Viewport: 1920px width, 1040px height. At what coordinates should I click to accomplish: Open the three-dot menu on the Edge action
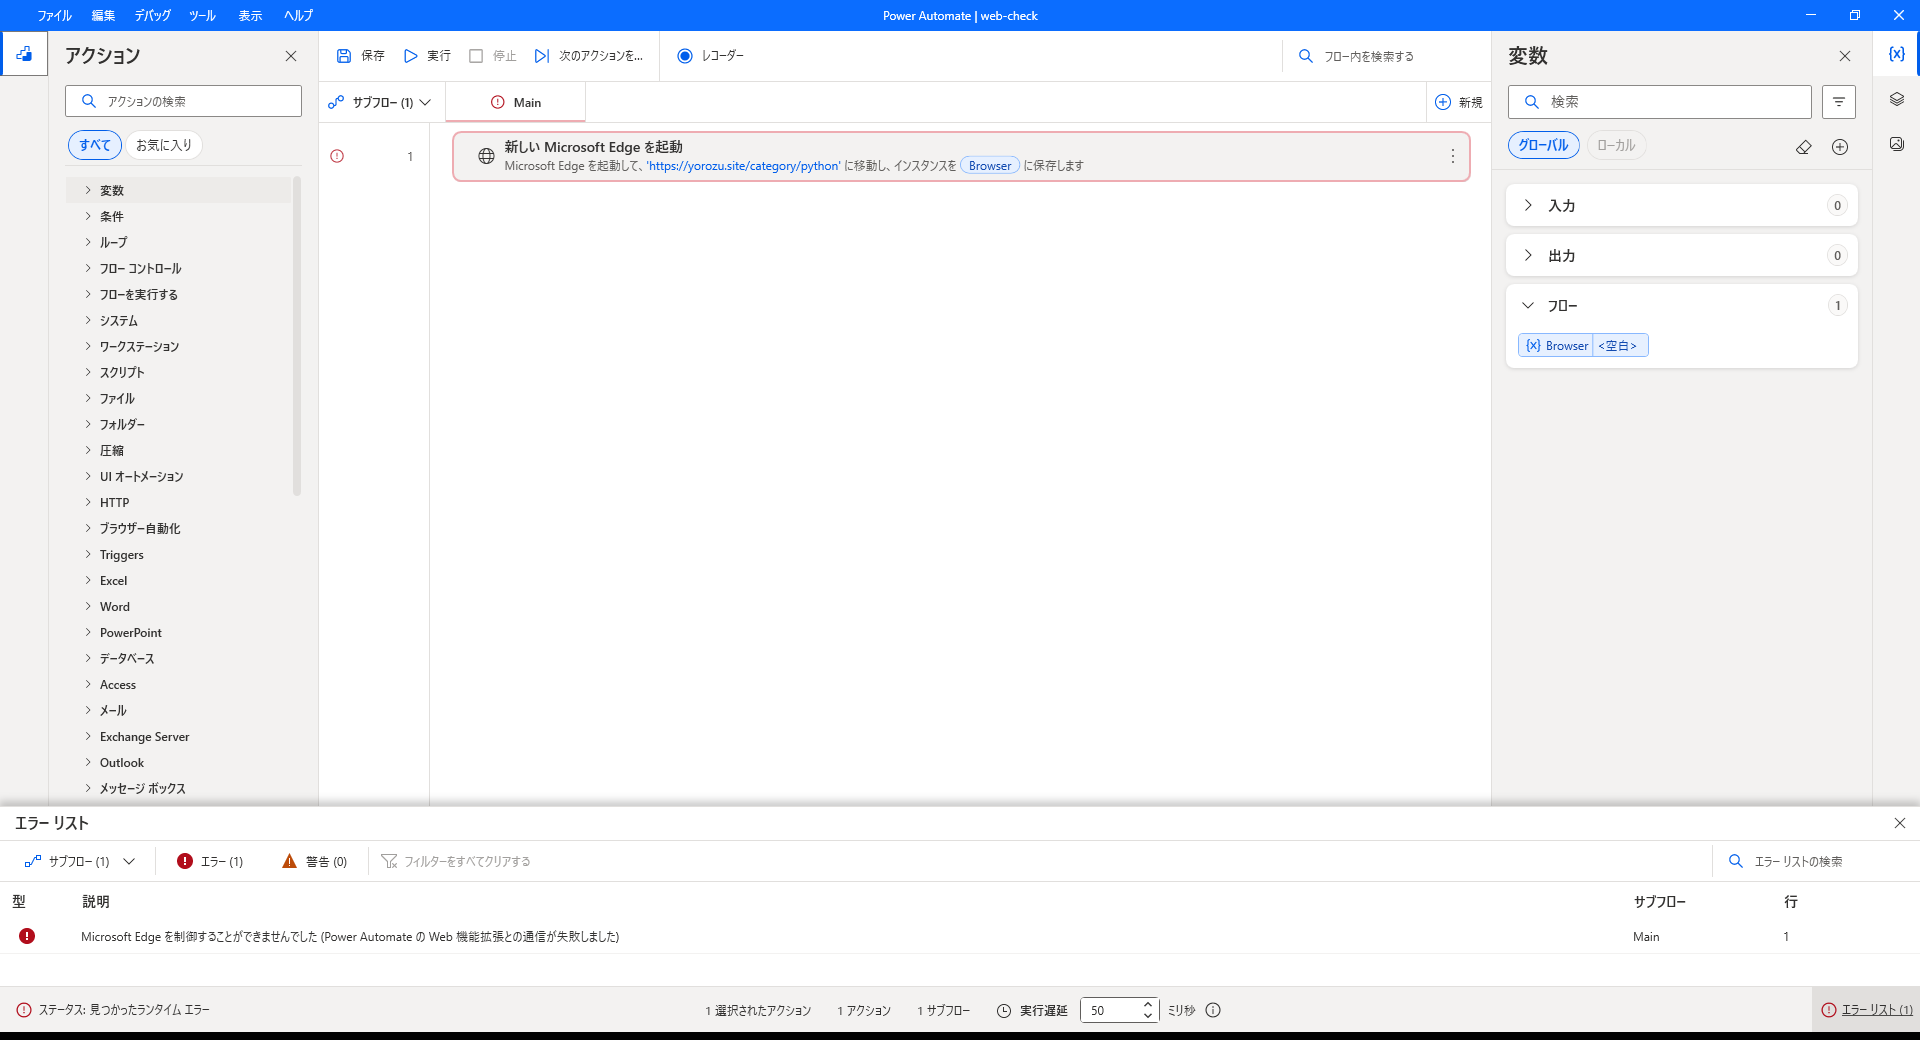pos(1453,156)
